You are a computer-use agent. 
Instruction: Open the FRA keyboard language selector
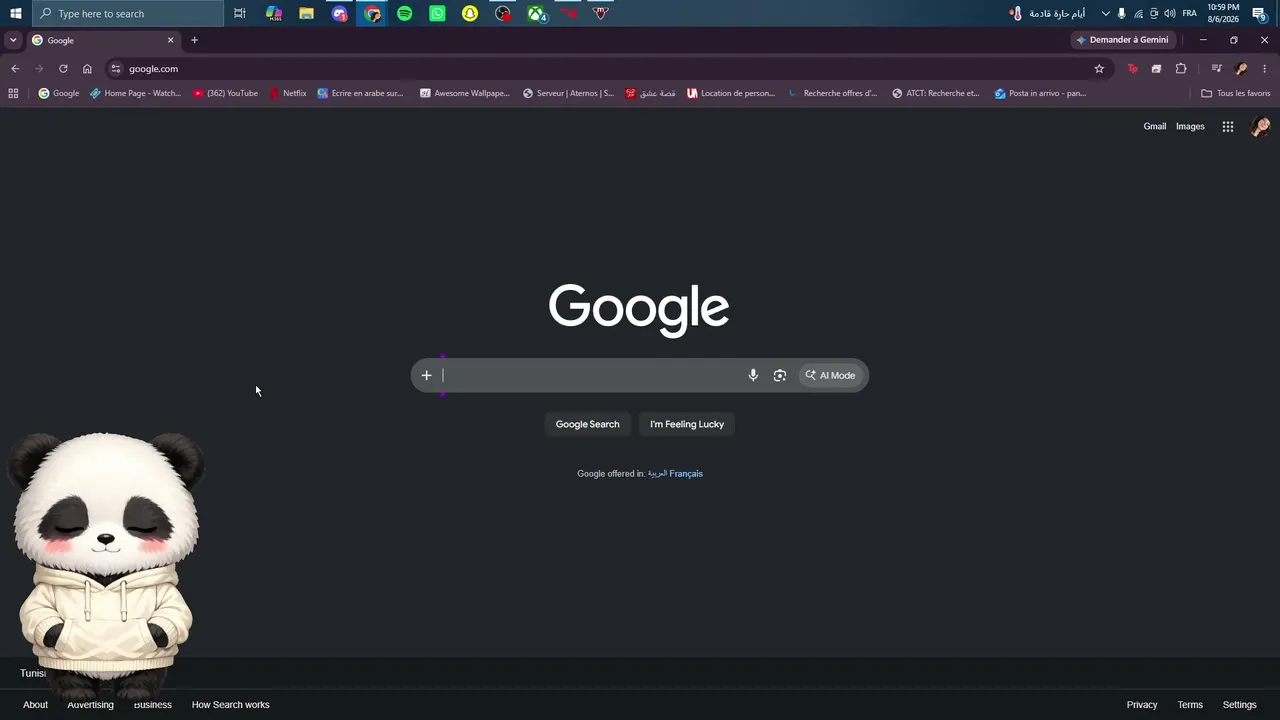(1189, 13)
